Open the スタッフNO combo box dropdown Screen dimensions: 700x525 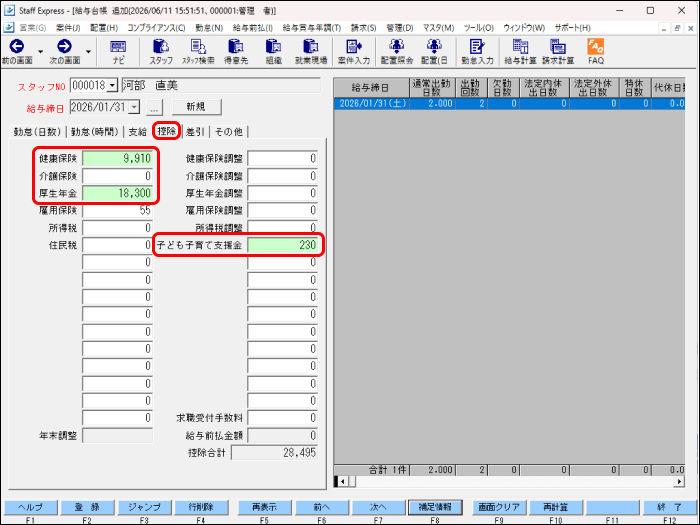coord(112,85)
